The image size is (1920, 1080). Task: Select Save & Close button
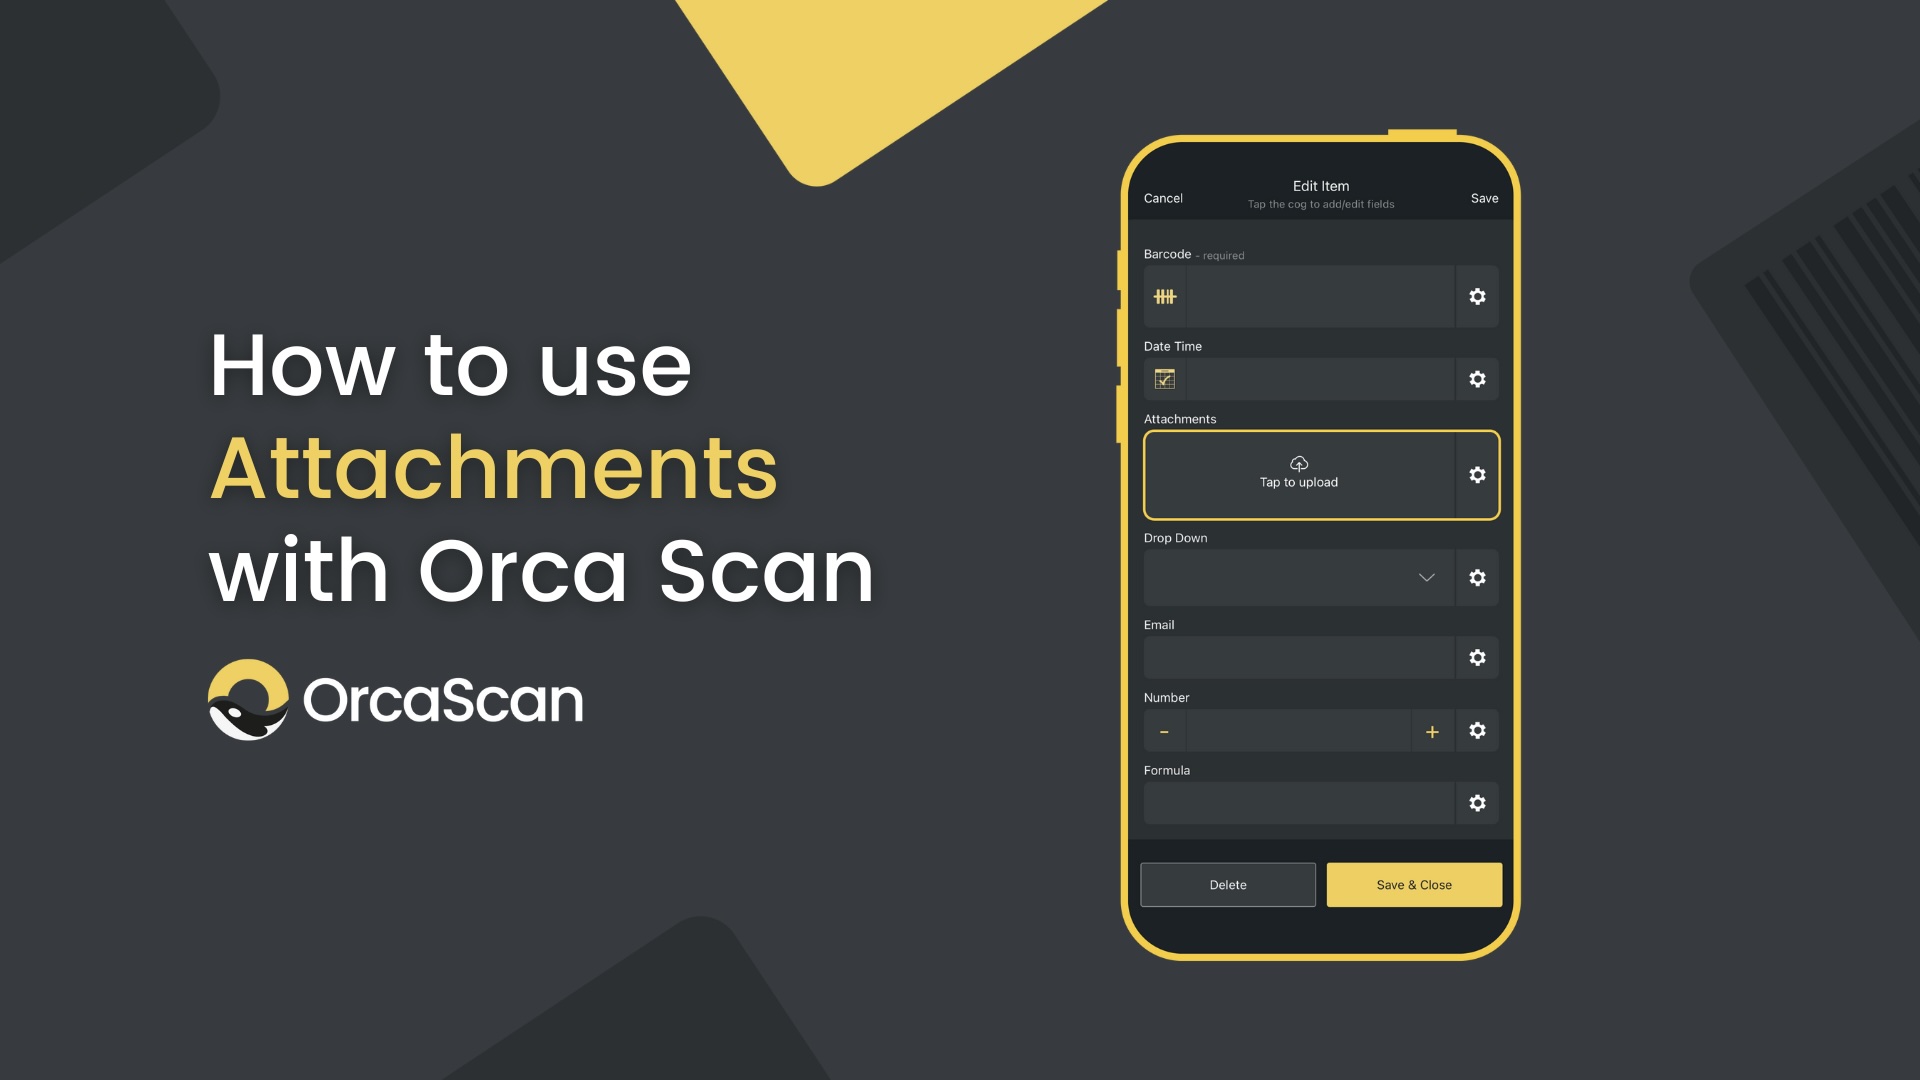[x=1414, y=884]
